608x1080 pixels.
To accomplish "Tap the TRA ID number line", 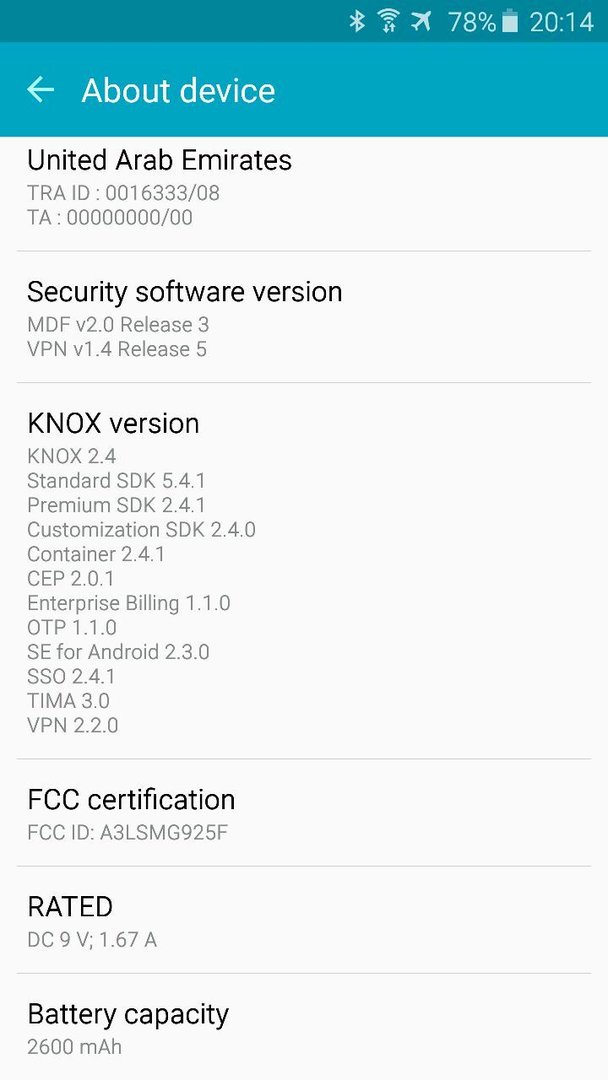I will pos(123,193).
